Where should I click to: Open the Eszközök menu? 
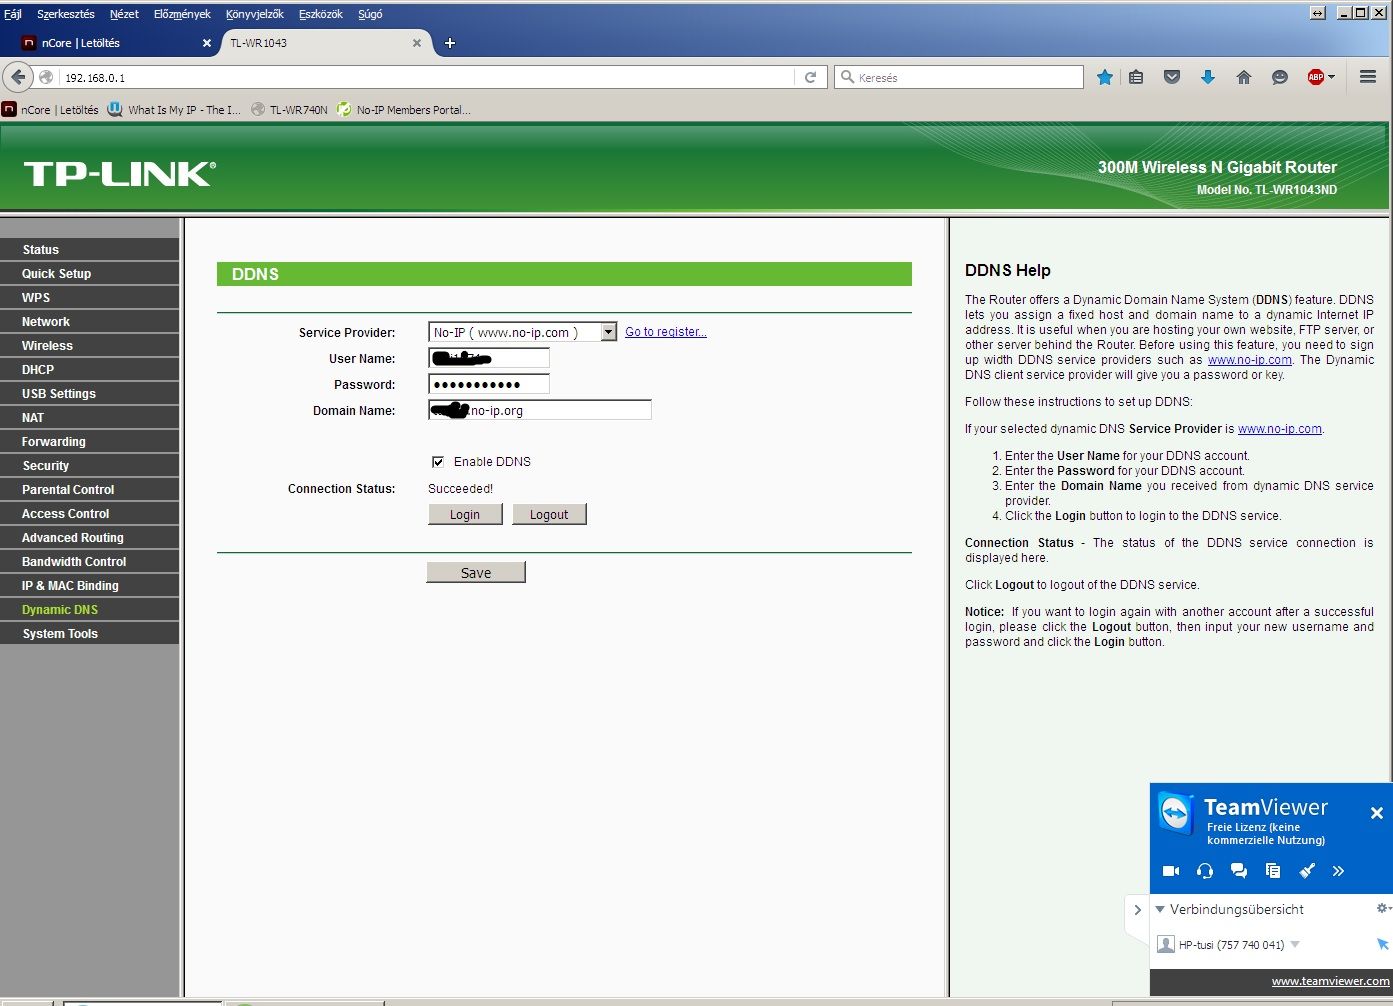point(321,14)
